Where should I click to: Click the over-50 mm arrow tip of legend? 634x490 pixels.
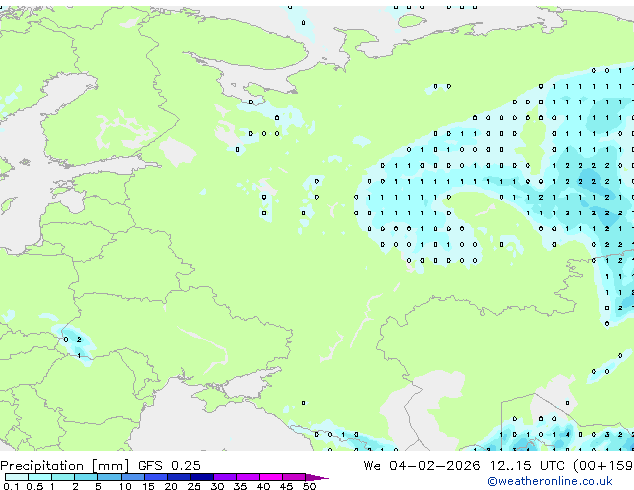click(317, 477)
